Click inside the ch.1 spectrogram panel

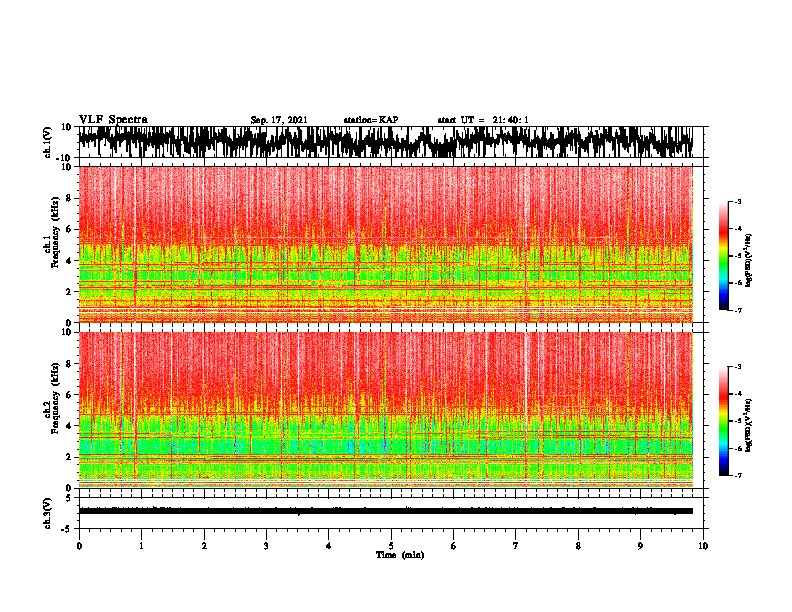[x=385, y=244]
